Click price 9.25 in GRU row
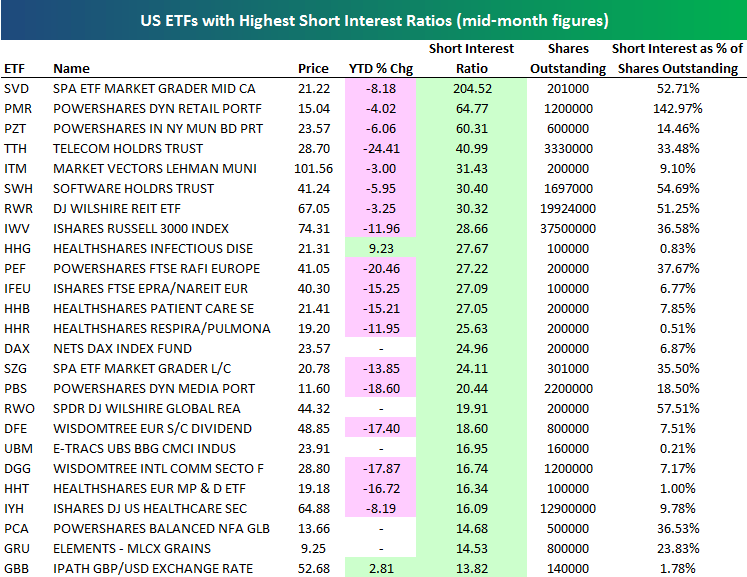 coord(313,549)
